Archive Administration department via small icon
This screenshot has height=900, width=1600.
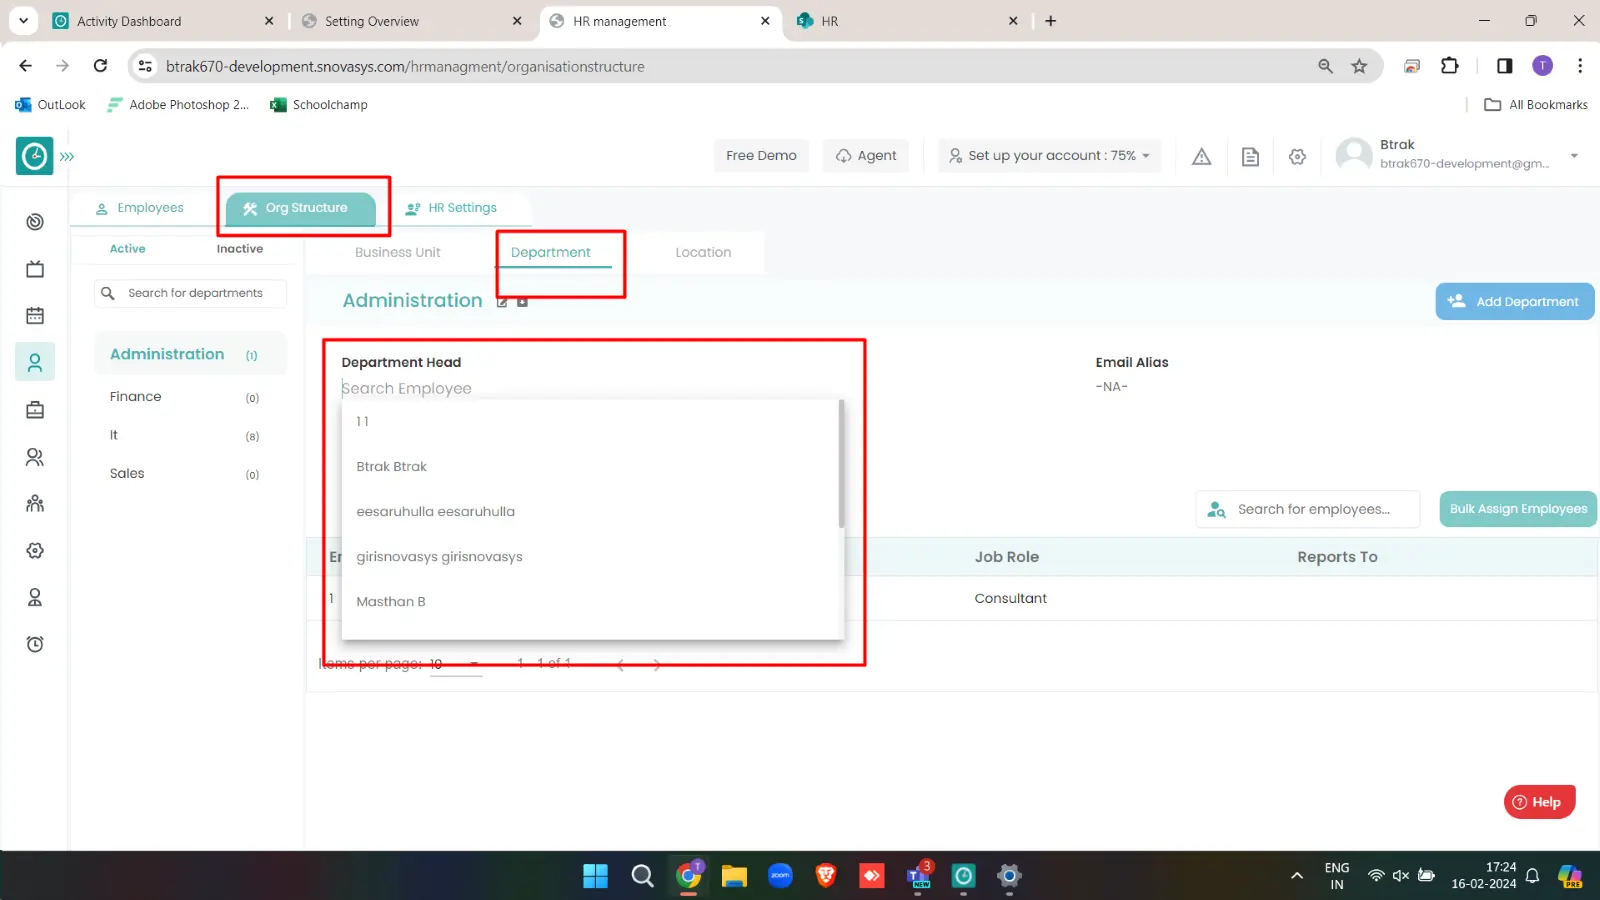(x=522, y=302)
